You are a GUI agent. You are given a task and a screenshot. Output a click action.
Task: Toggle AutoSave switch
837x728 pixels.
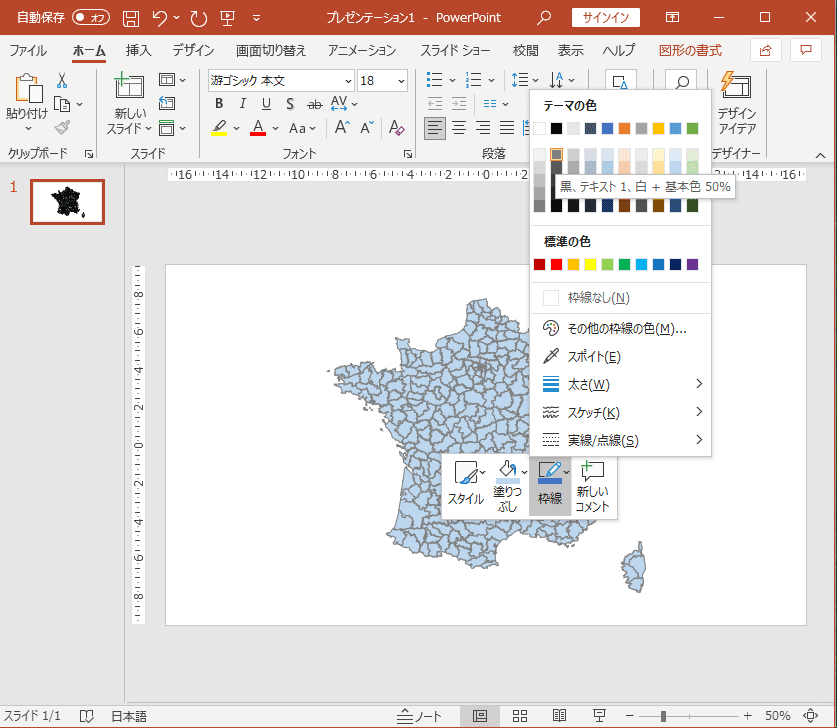pyautogui.click(x=91, y=18)
